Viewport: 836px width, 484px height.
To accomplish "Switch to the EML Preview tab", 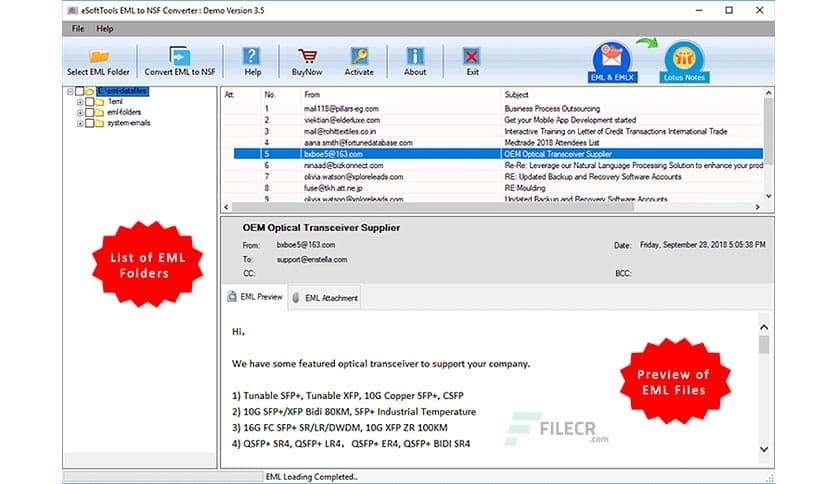I will 255,297.
